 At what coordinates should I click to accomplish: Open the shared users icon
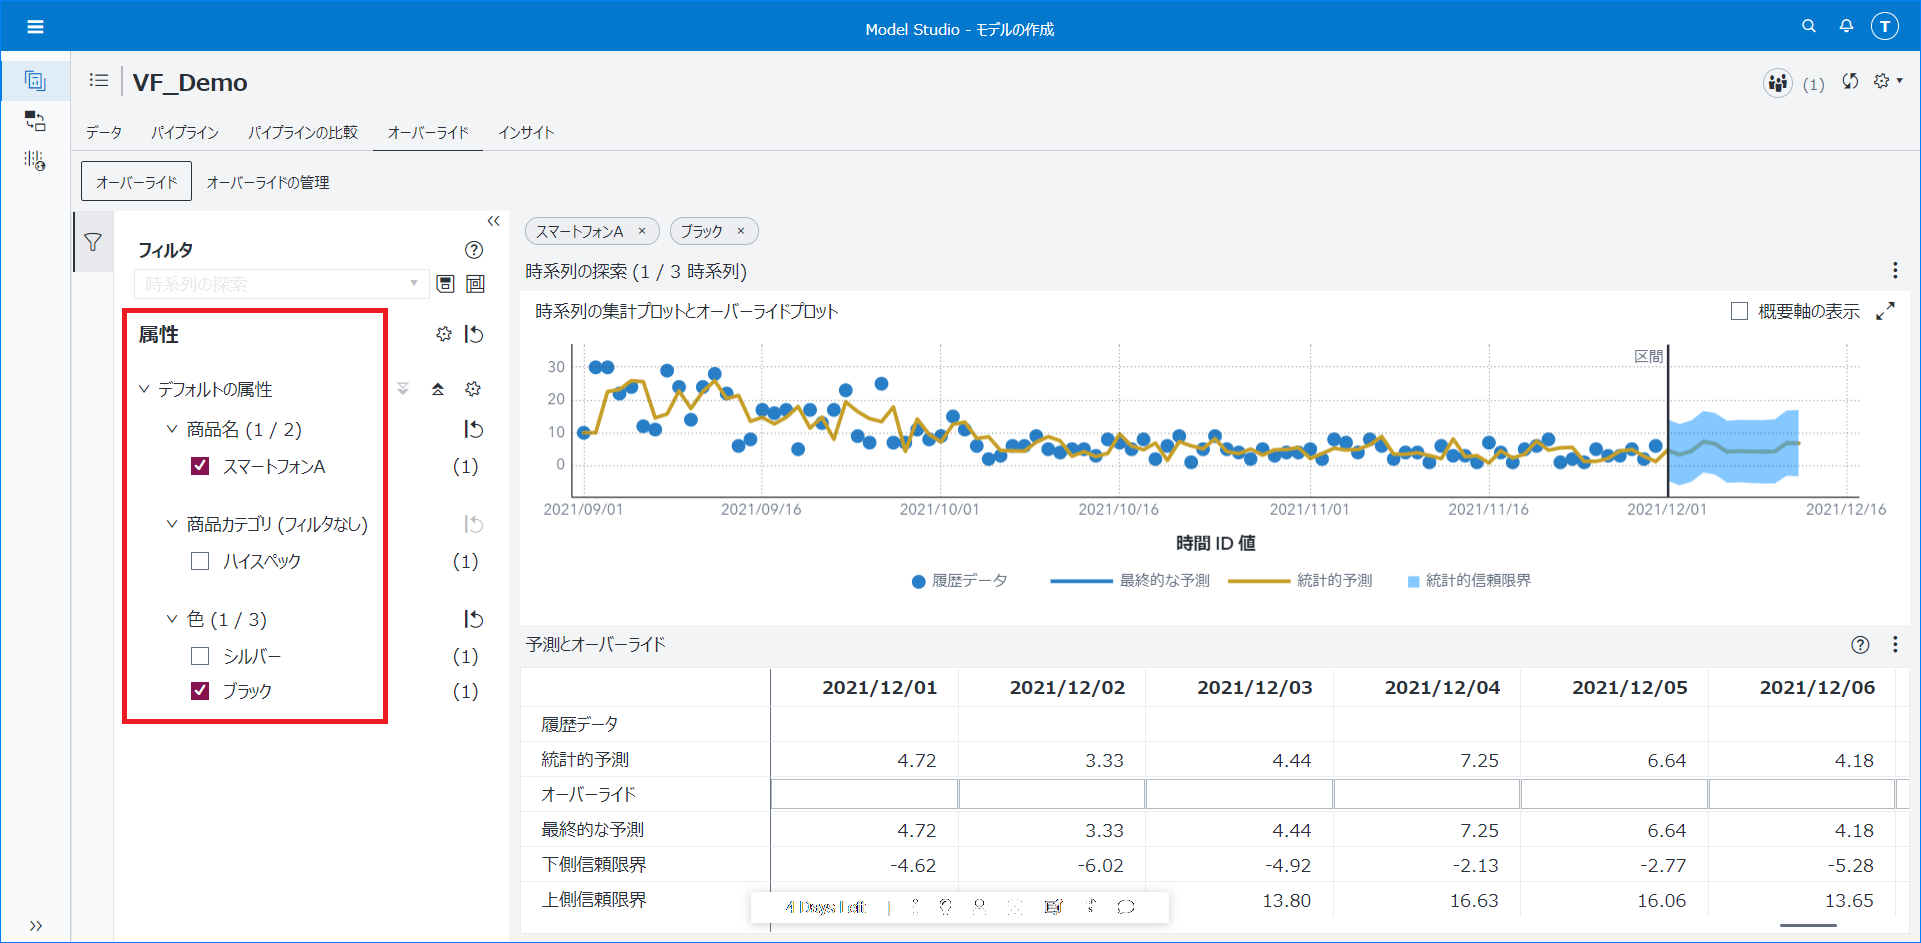[1777, 83]
